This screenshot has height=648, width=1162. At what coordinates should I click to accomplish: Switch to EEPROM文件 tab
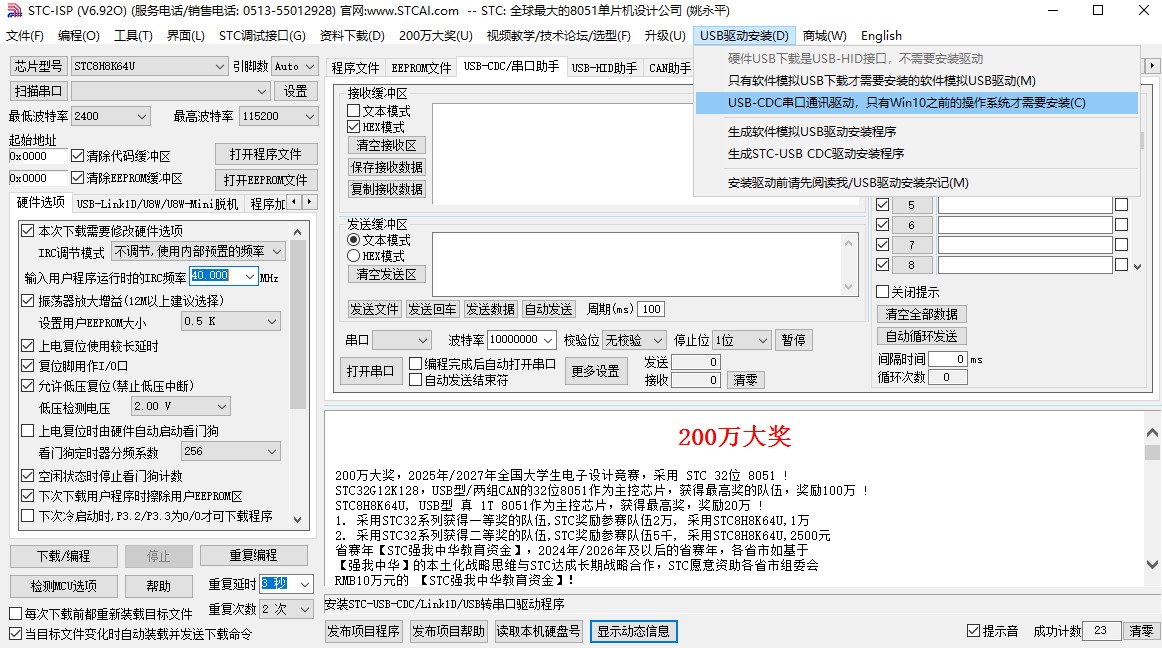(421, 67)
